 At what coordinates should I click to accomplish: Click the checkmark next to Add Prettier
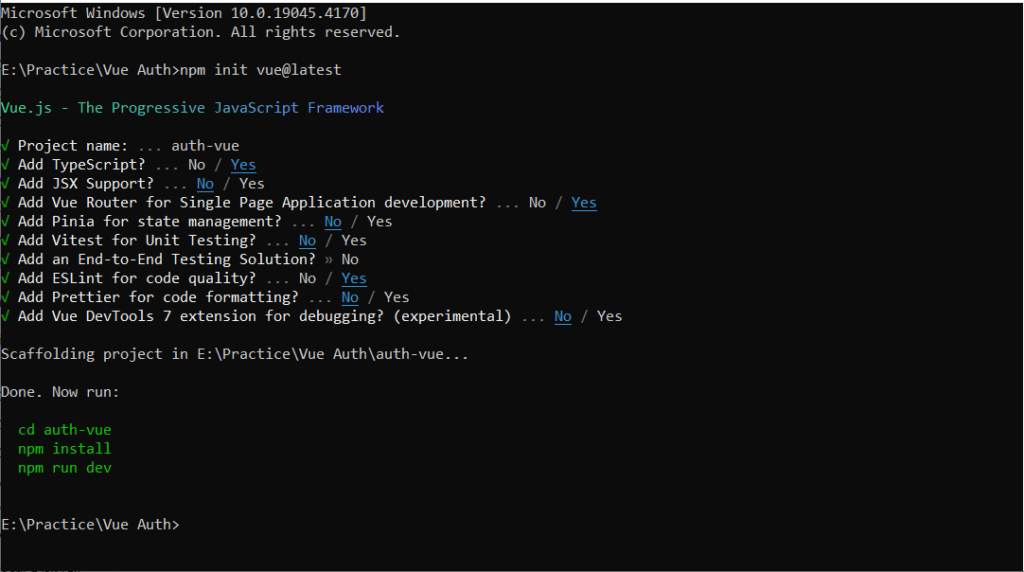[x=6, y=298]
